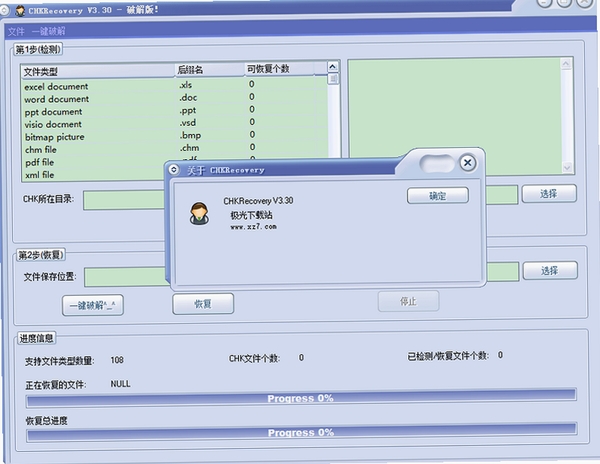Select the visio docment row
The width and height of the screenshot is (600, 464).
coord(174,124)
